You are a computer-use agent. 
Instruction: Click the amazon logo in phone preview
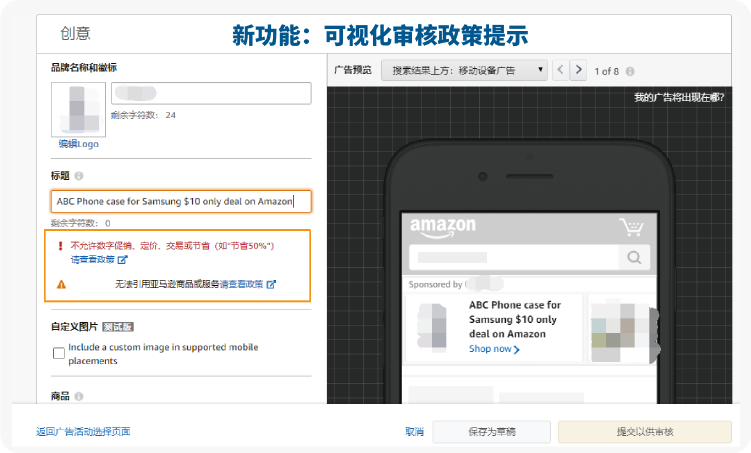point(443,227)
